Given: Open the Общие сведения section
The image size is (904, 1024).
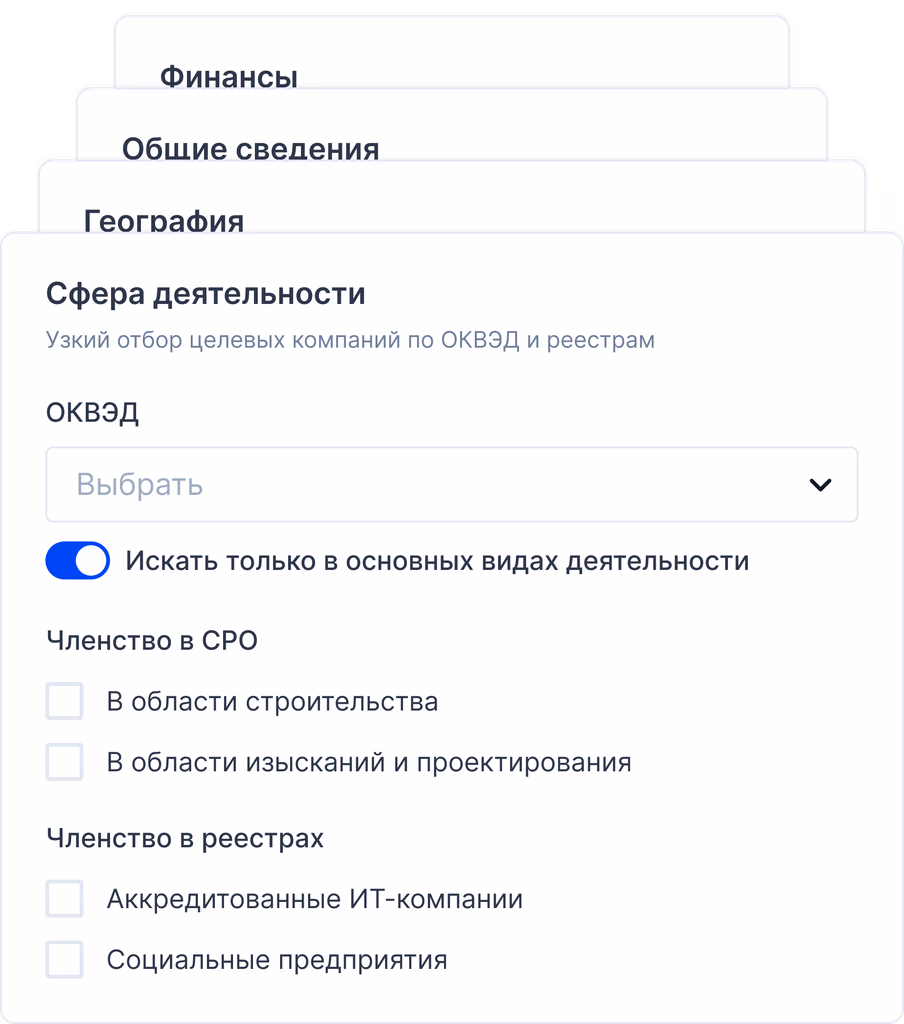Looking at the screenshot, I should point(250,149).
